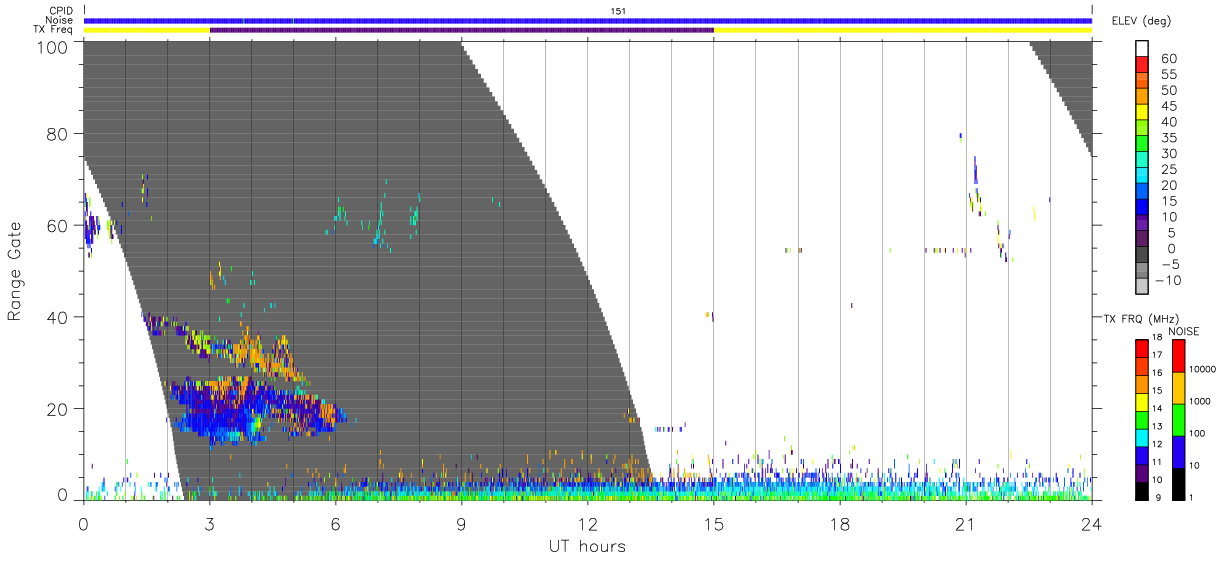The image size is (1228, 567).
Task: Click the 3 tick label on UT hours axis
Action: pyautogui.click(x=210, y=523)
